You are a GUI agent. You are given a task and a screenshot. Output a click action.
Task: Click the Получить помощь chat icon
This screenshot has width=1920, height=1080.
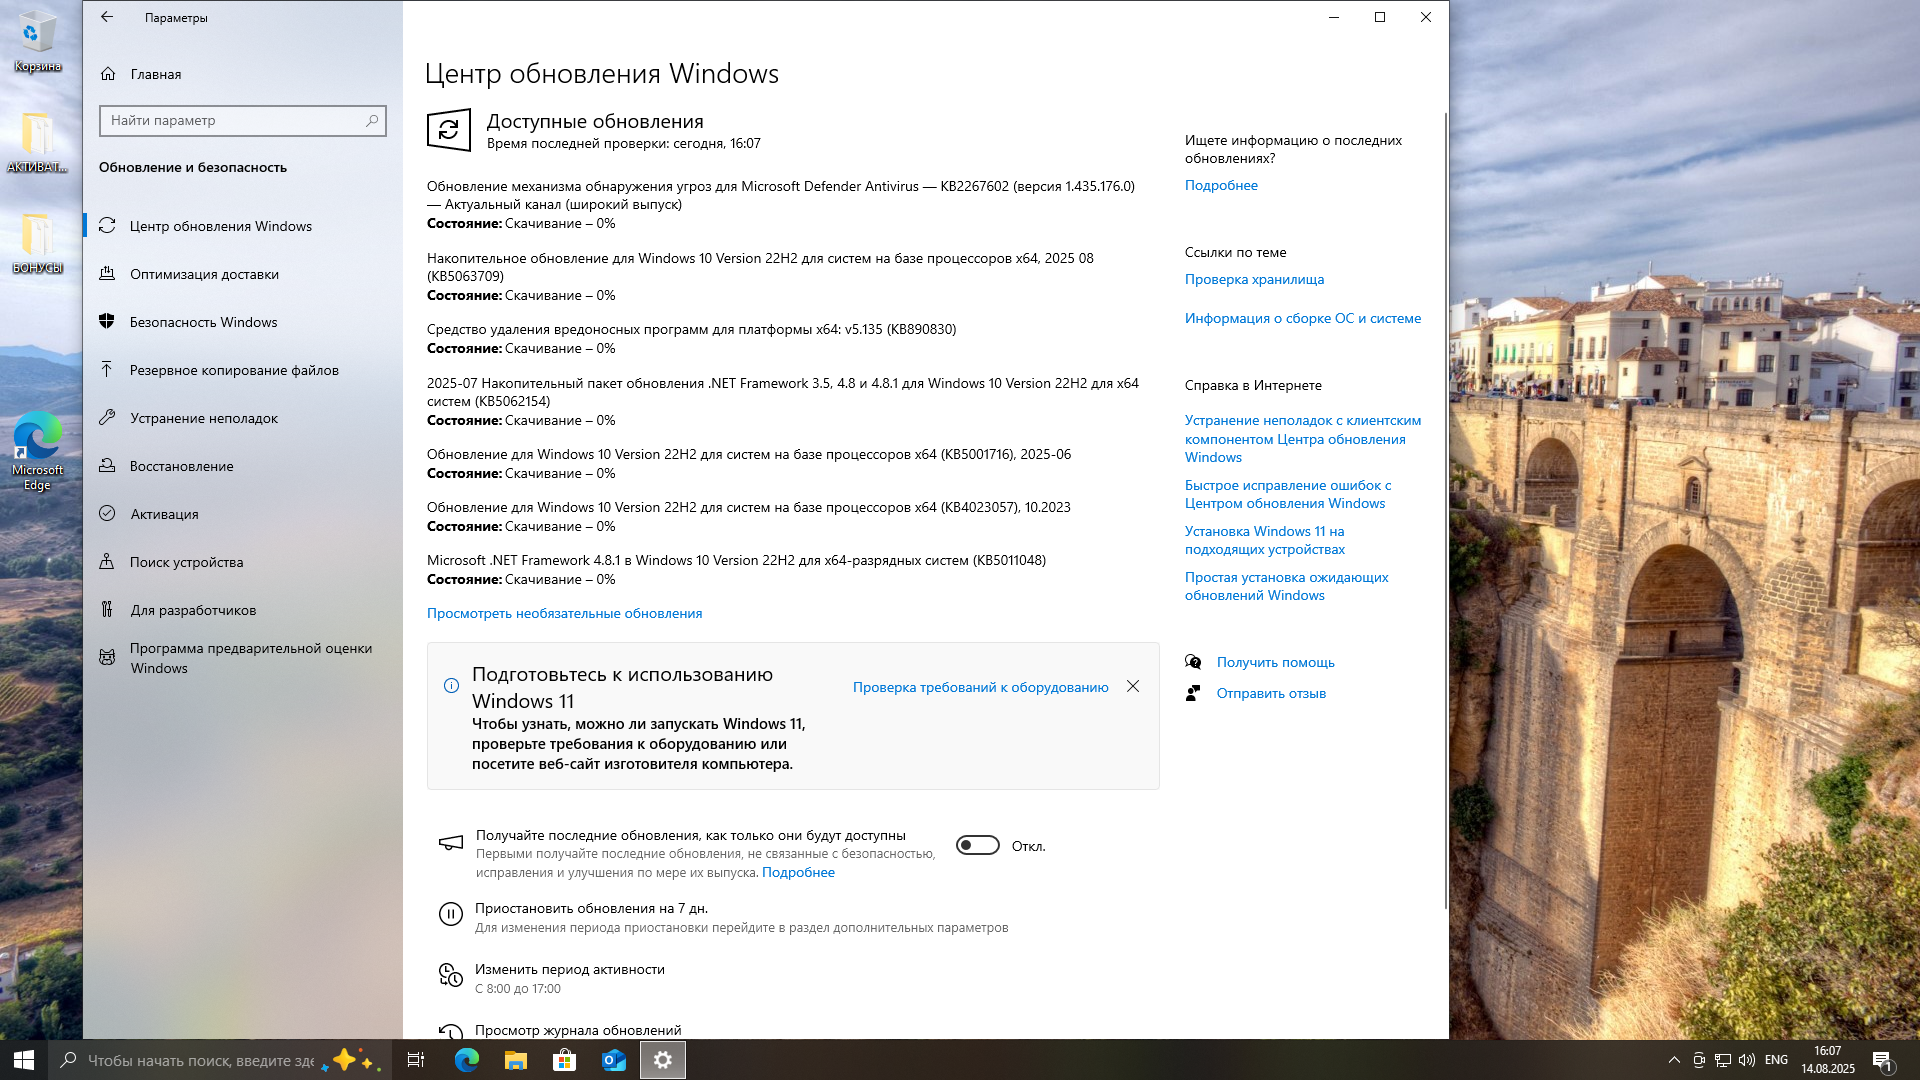point(1193,662)
